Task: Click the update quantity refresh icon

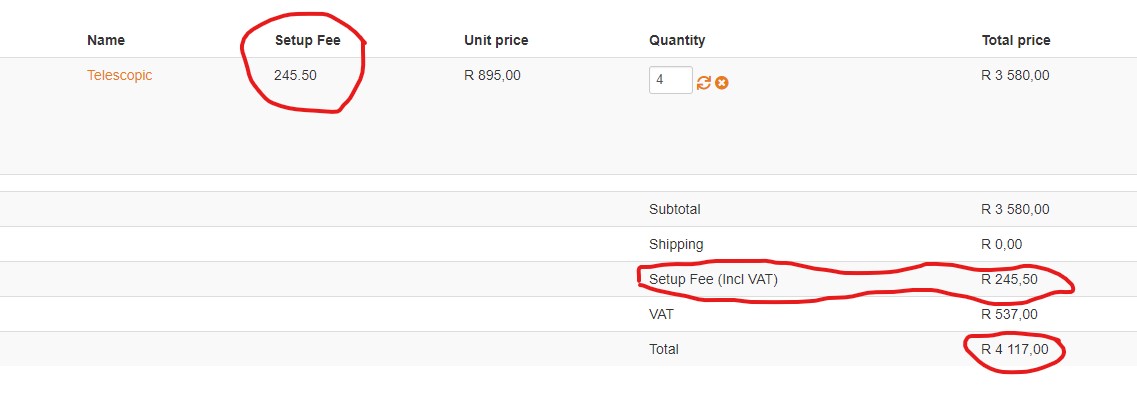Action: [704, 82]
